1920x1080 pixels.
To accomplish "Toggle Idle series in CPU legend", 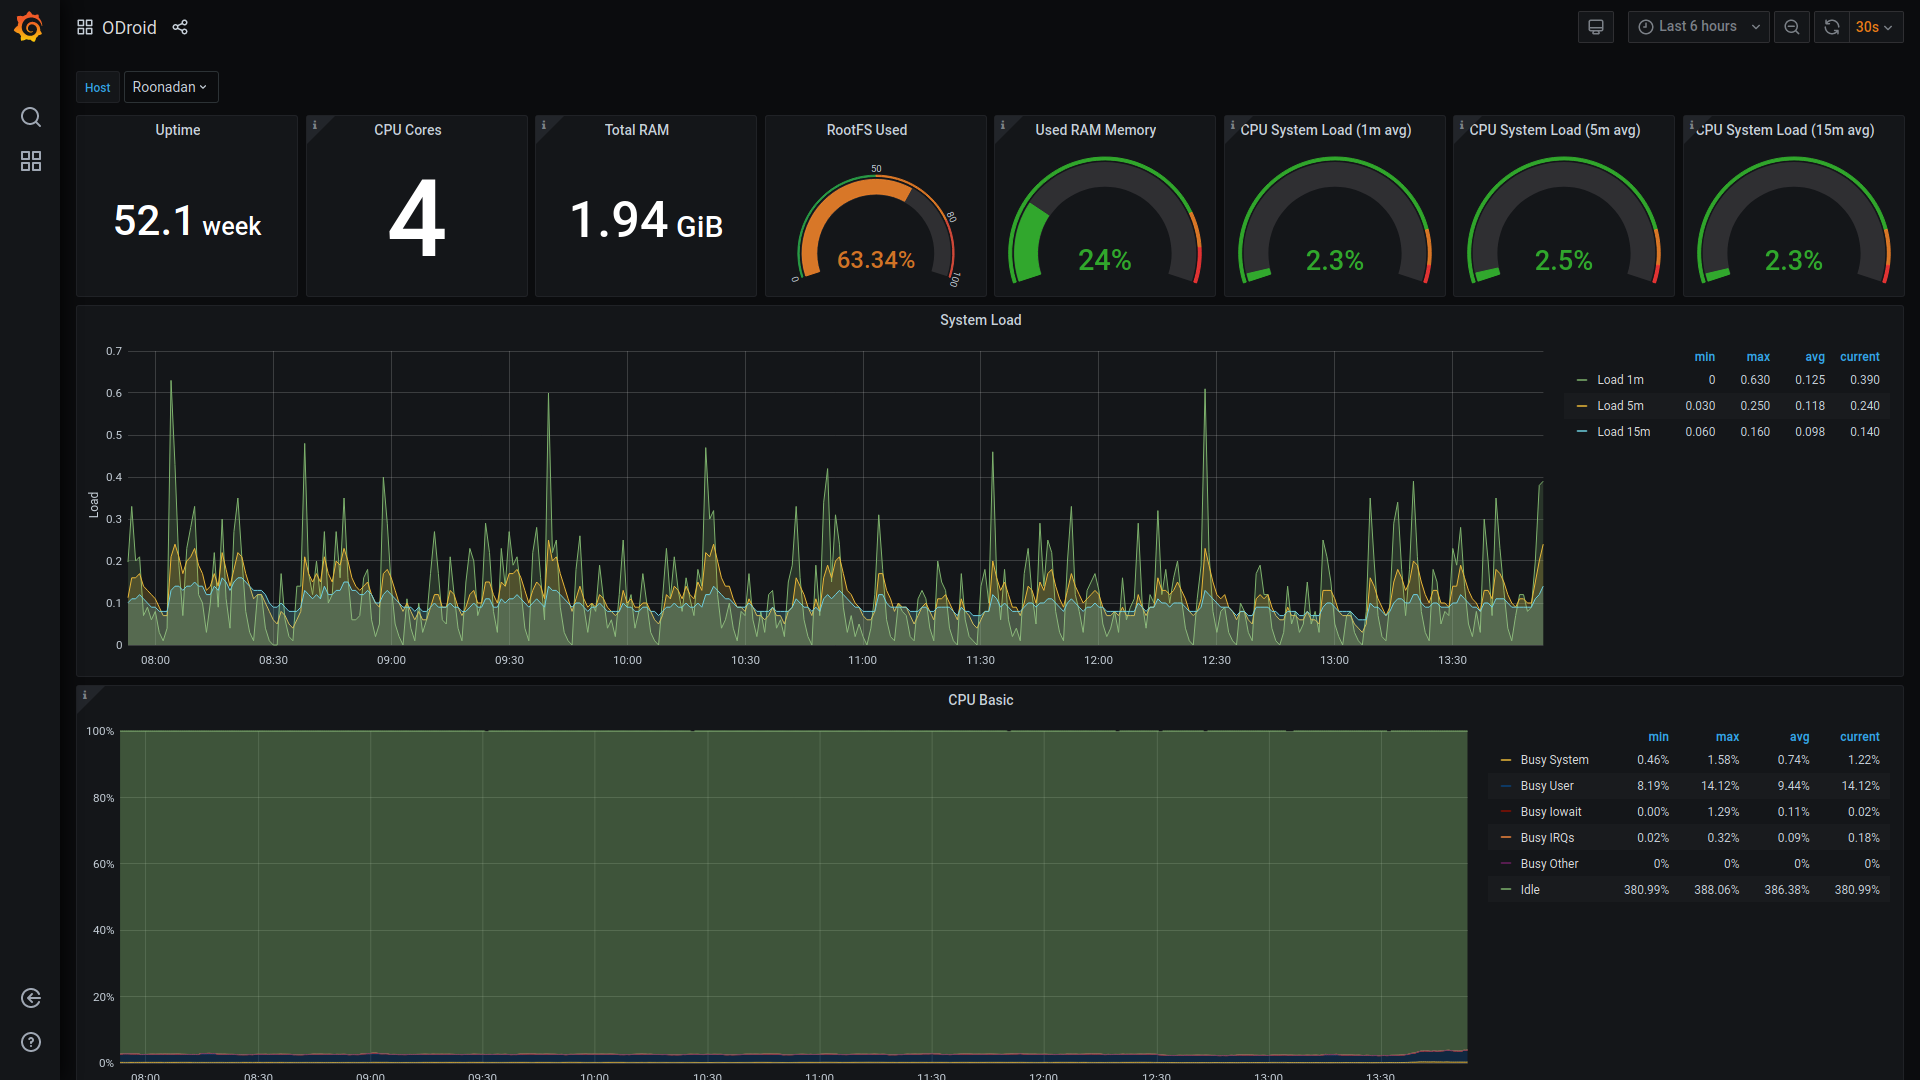I will (1529, 890).
